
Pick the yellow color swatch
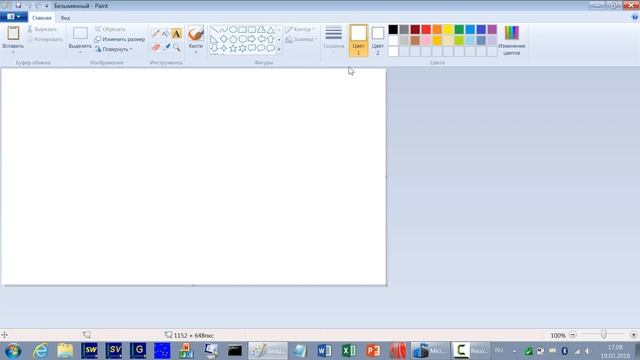[448, 29]
